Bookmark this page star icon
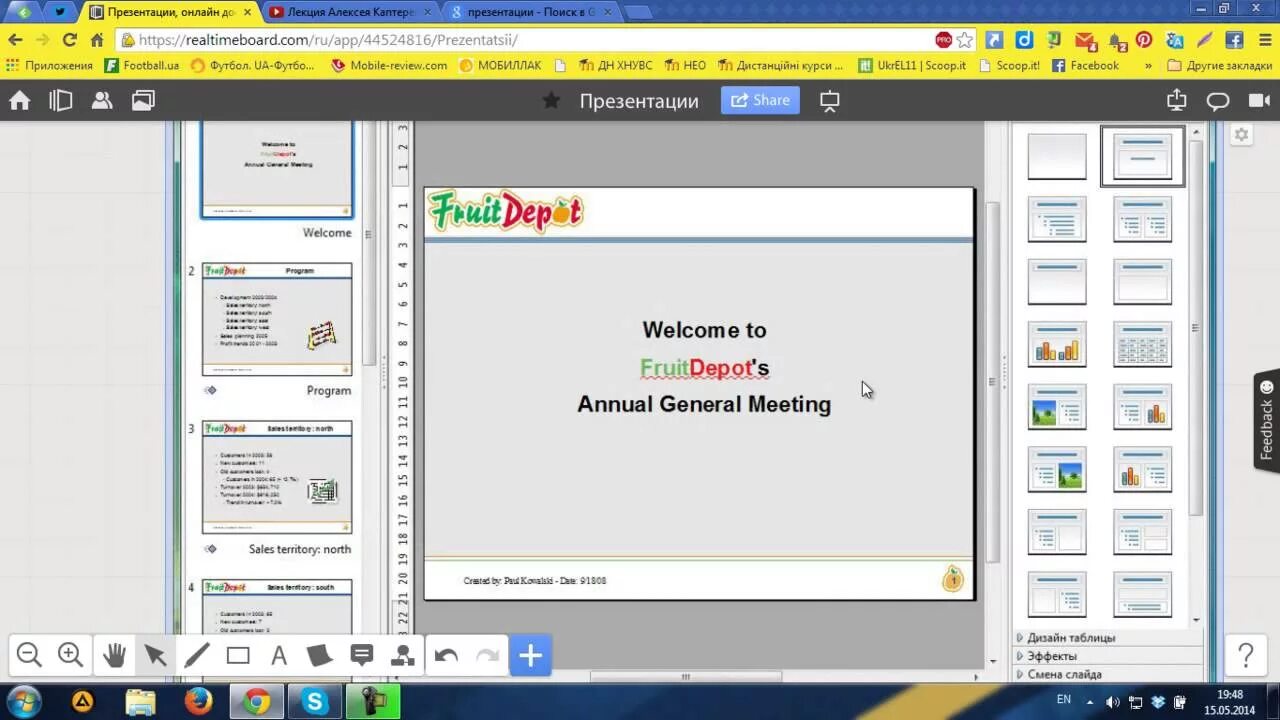This screenshot has width=1280, height=720. coord(964,40)
